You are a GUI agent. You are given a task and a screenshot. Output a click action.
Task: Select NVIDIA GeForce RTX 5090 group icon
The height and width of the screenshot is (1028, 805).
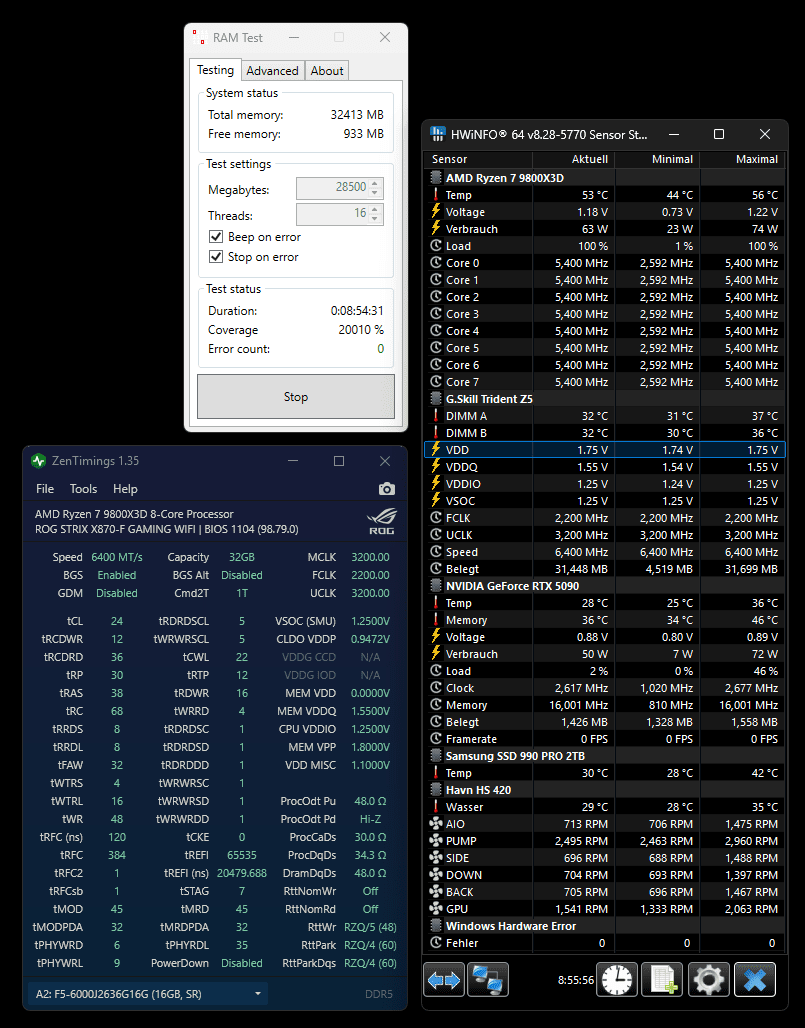click(x=435, y=585)
